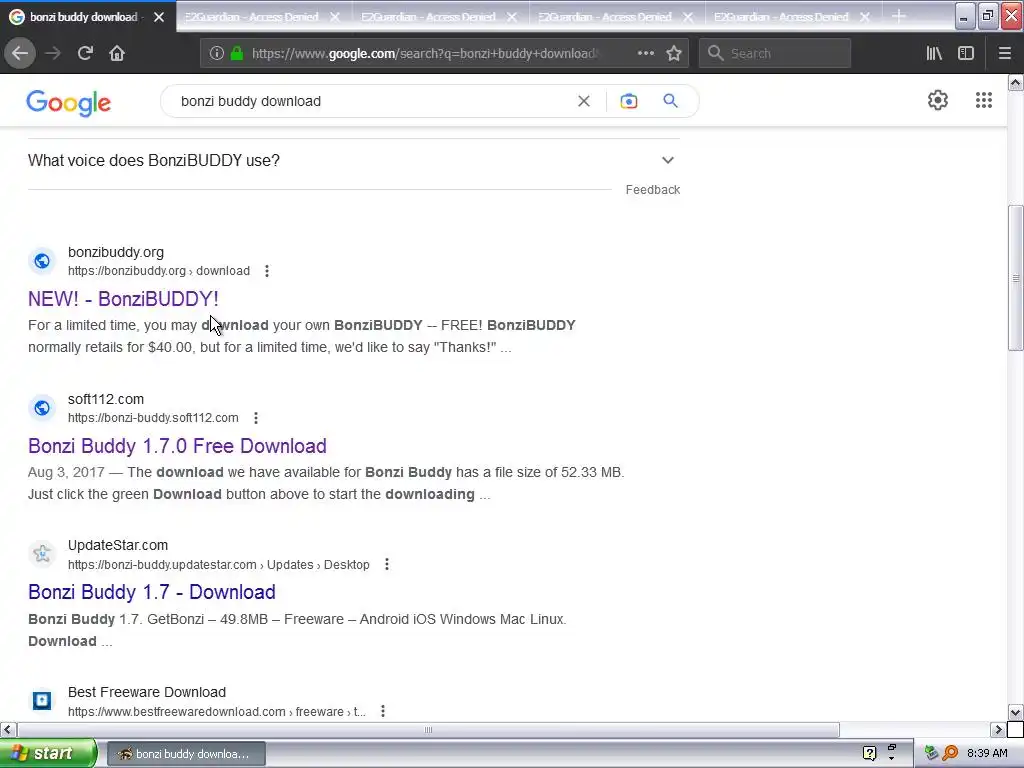Show site information icon in address bar

217,54
